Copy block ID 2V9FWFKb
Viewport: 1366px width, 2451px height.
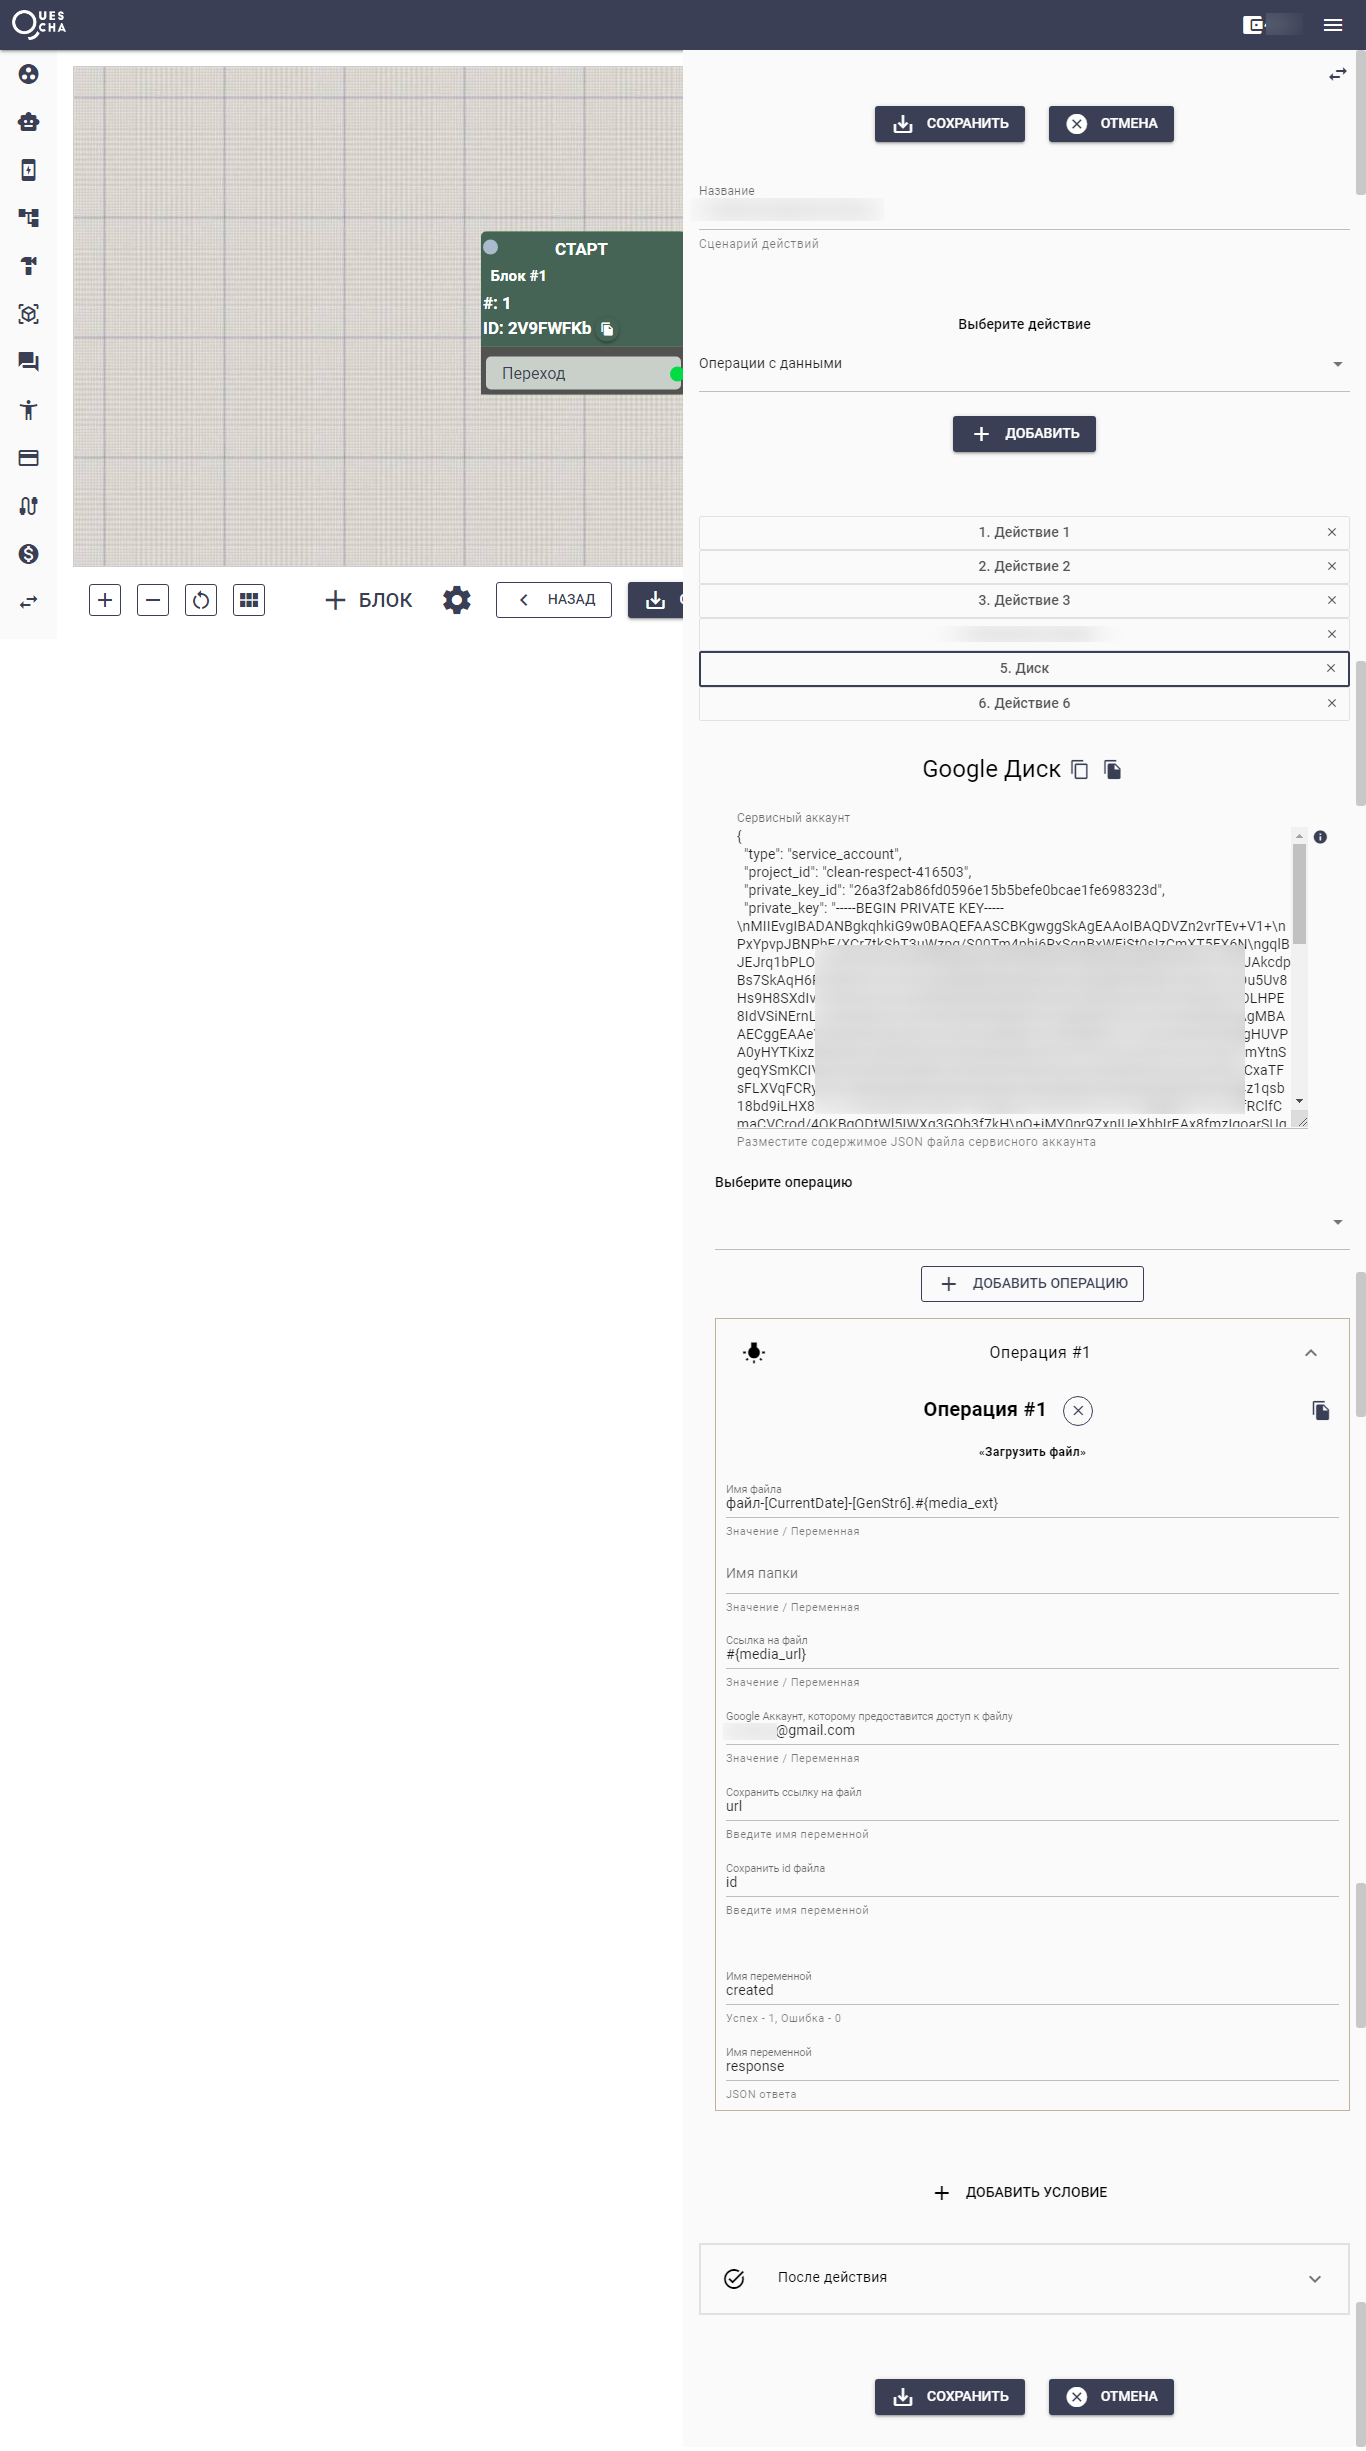pyautogui.click(x=607, y=329)
